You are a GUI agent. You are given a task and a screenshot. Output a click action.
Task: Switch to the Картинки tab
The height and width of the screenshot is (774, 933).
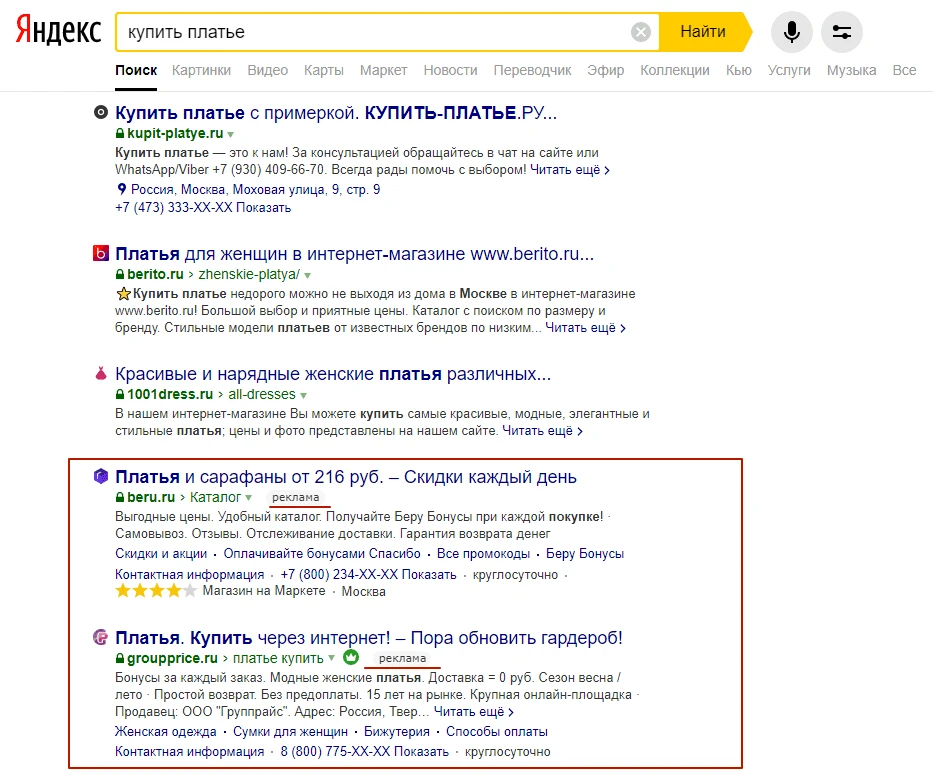click(201, 70)
